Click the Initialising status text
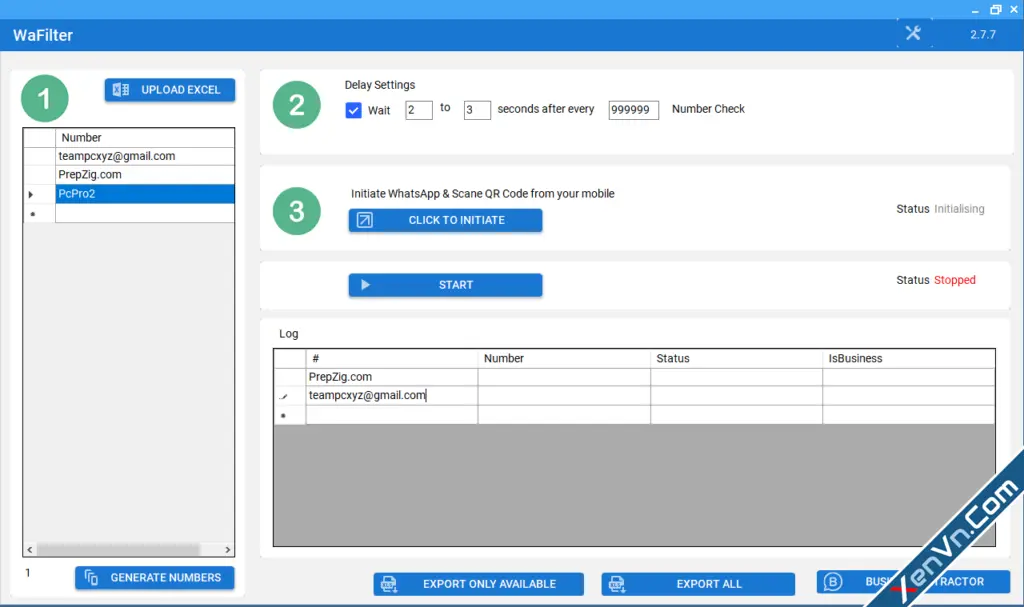Viewport: 1024px width, 607px height. click(x=959, y=209)
